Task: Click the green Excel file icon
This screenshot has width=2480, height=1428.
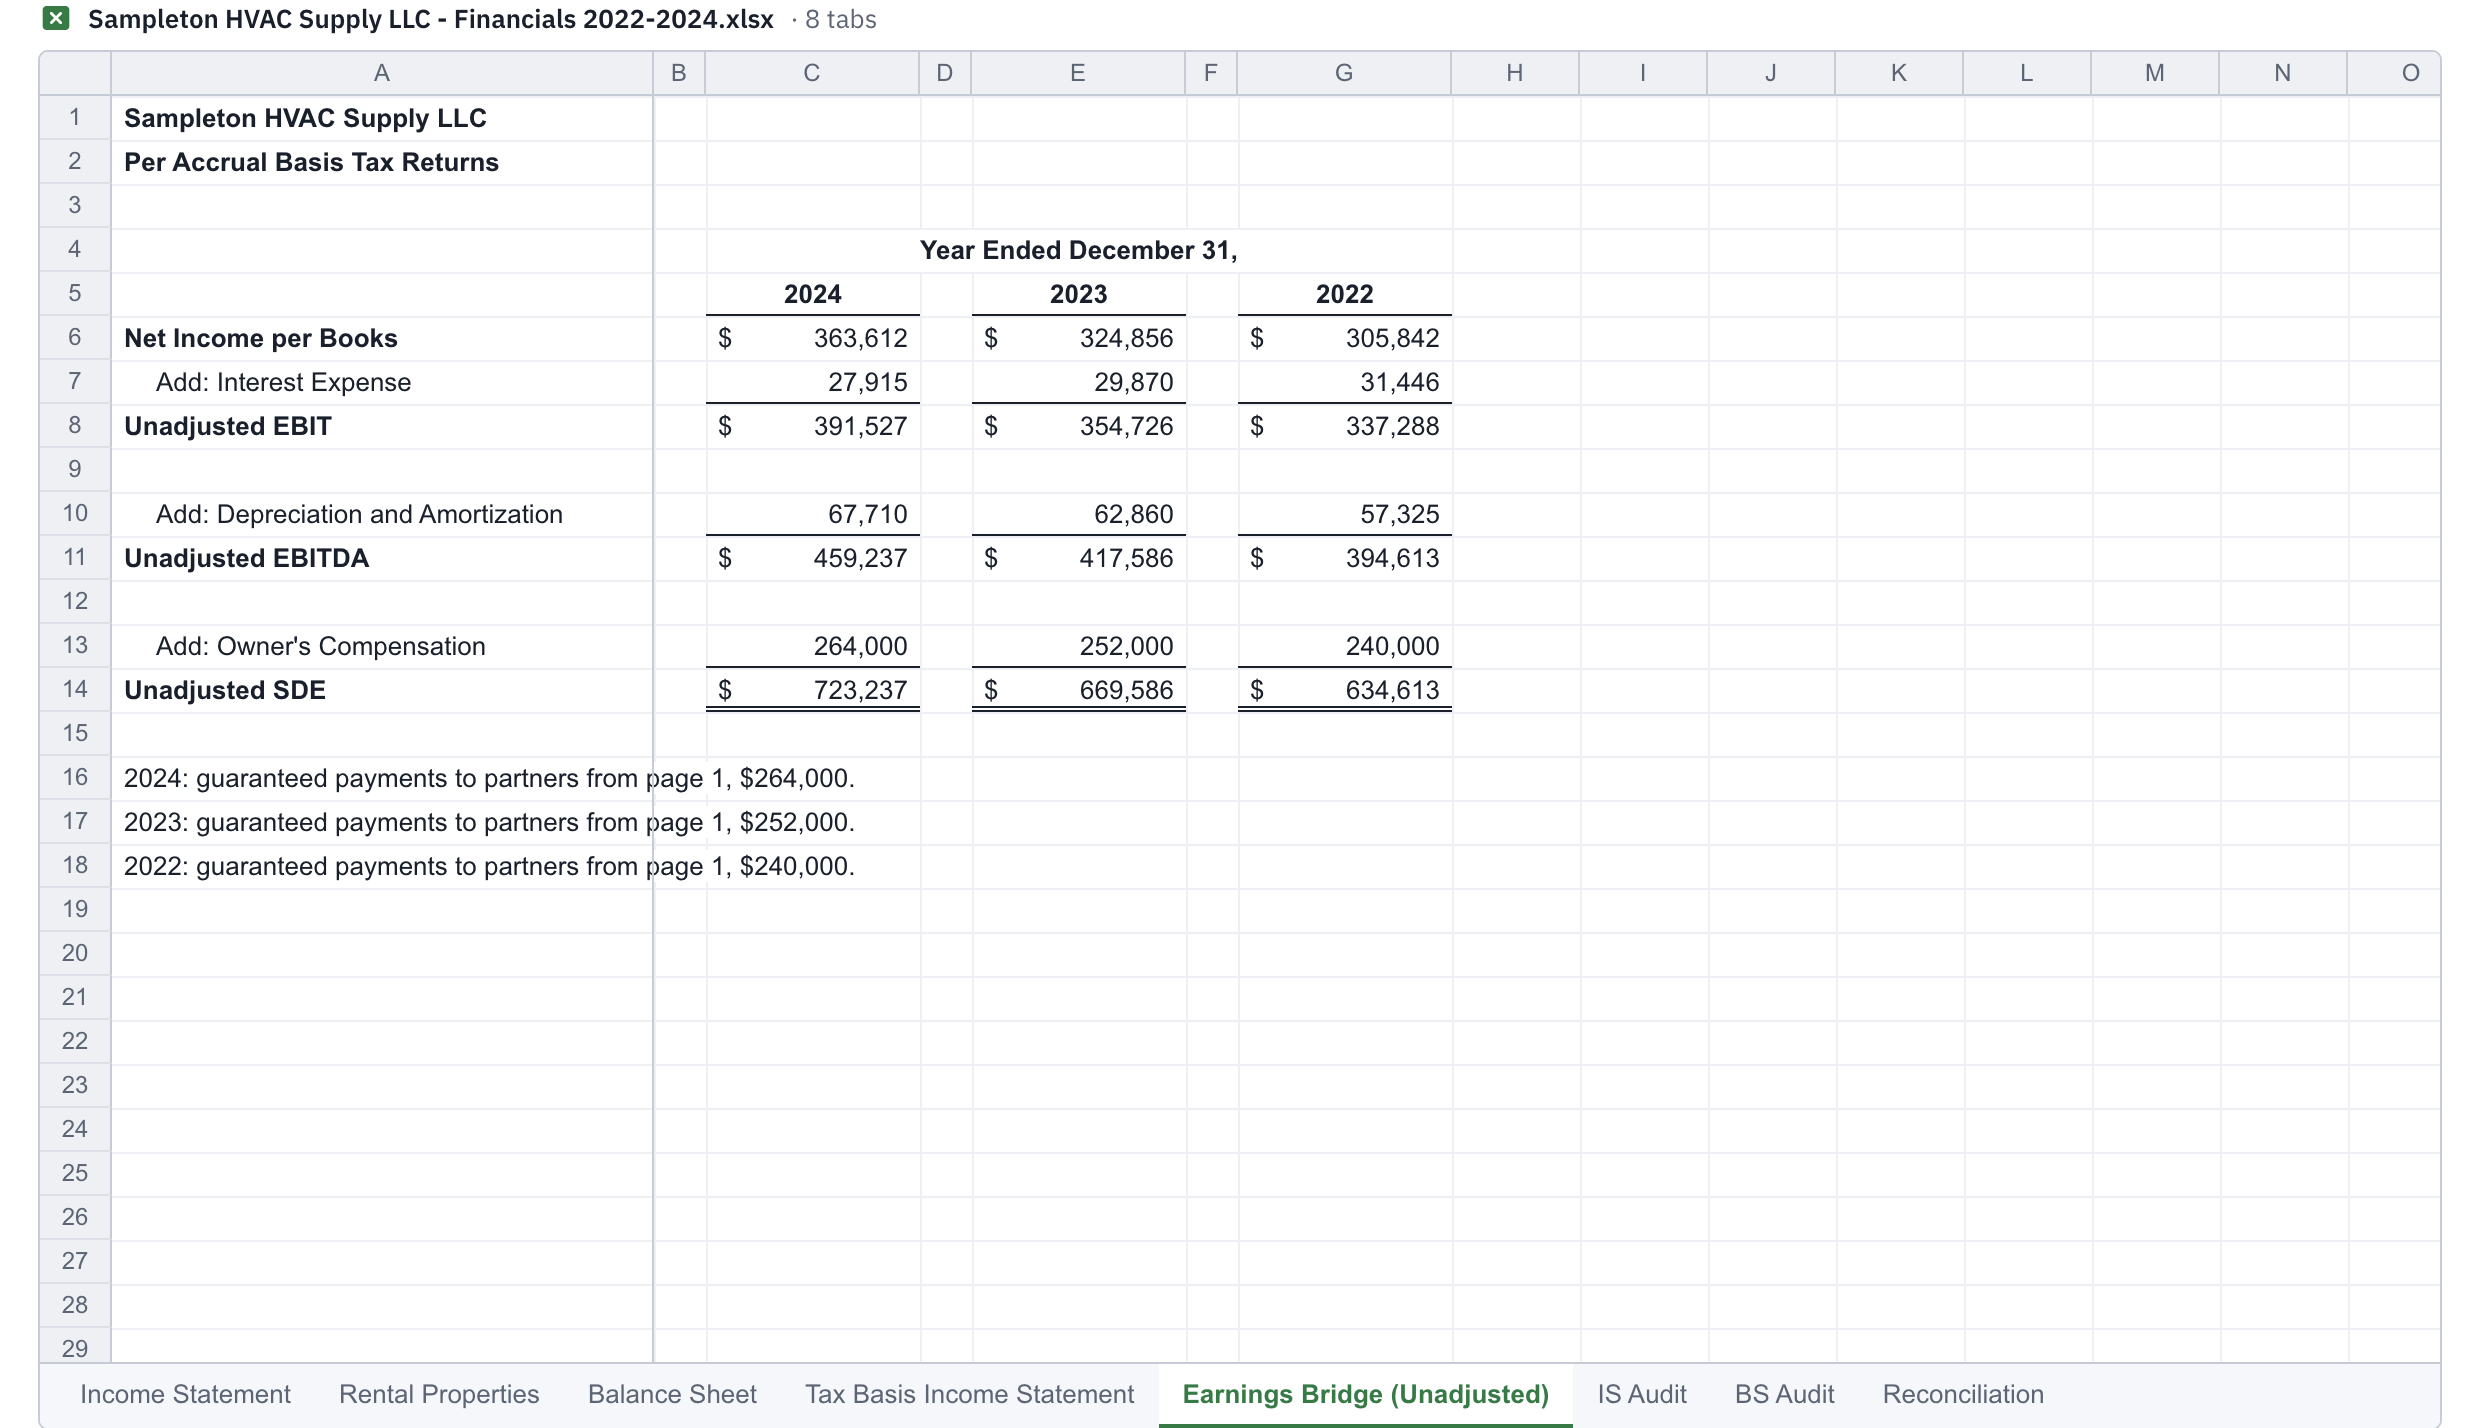Action: [56, 18]
